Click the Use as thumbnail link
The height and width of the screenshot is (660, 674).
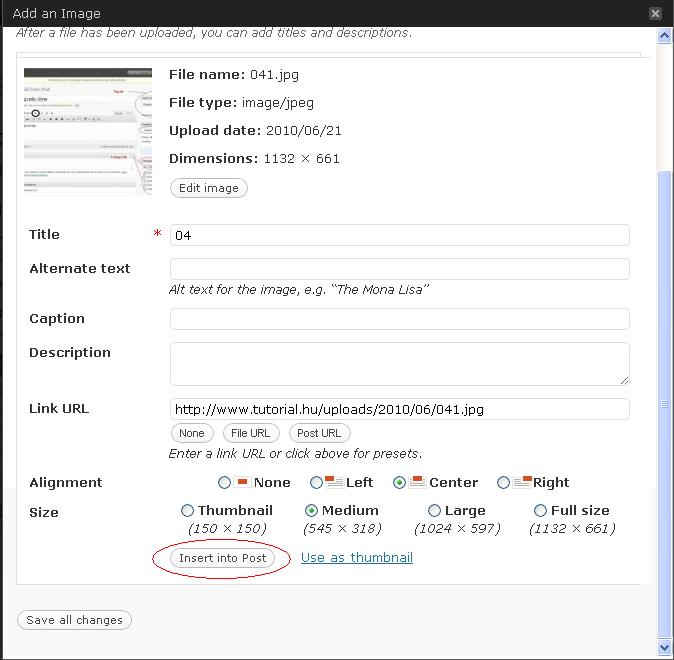point(357,558)
